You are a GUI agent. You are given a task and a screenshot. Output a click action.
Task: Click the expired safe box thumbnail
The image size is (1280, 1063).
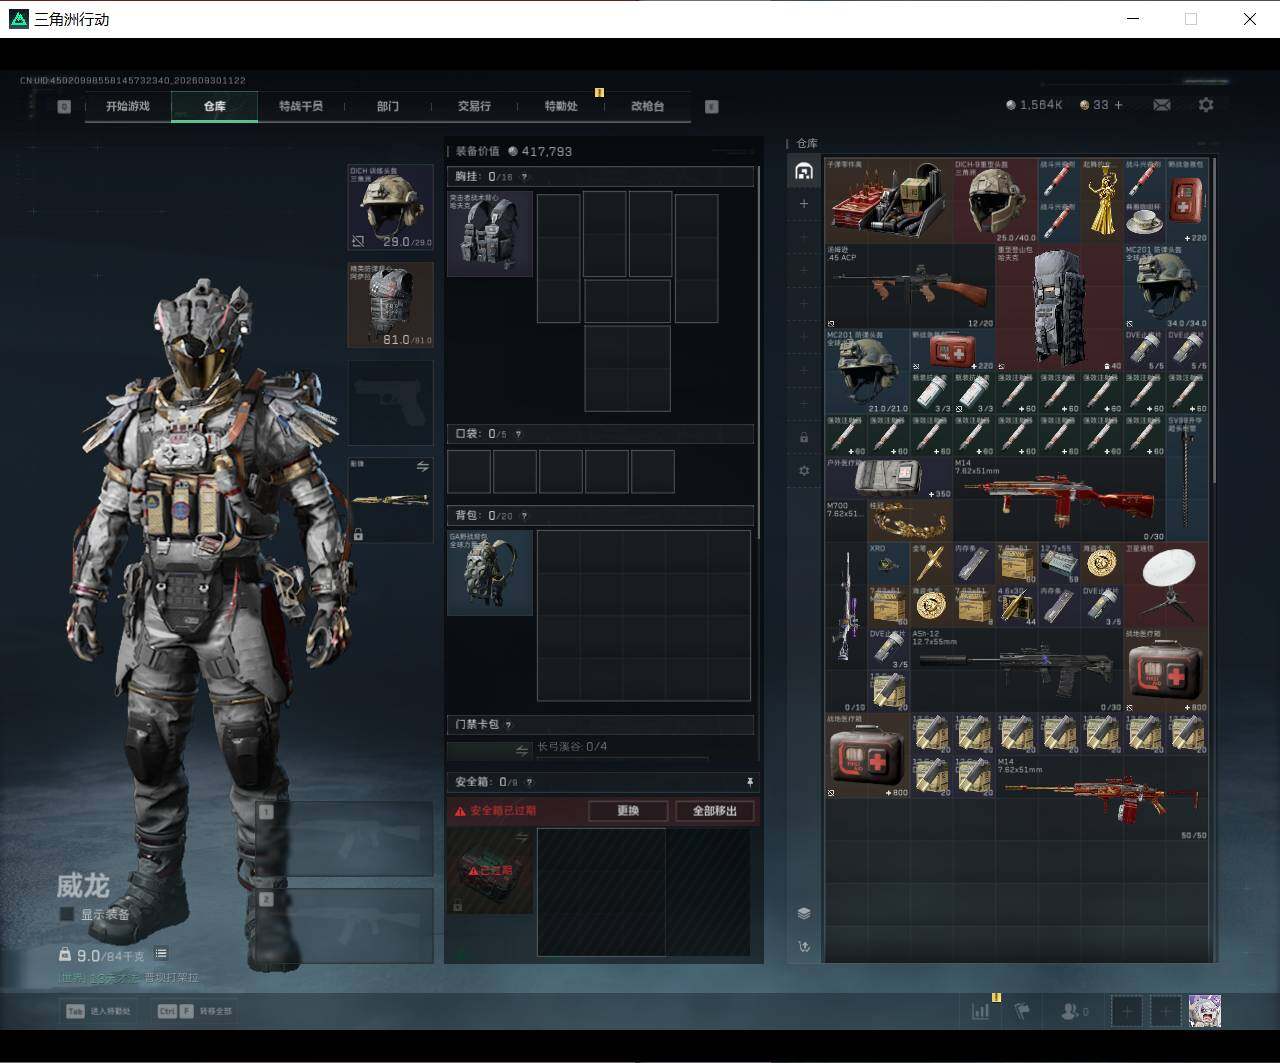[489, 871]
